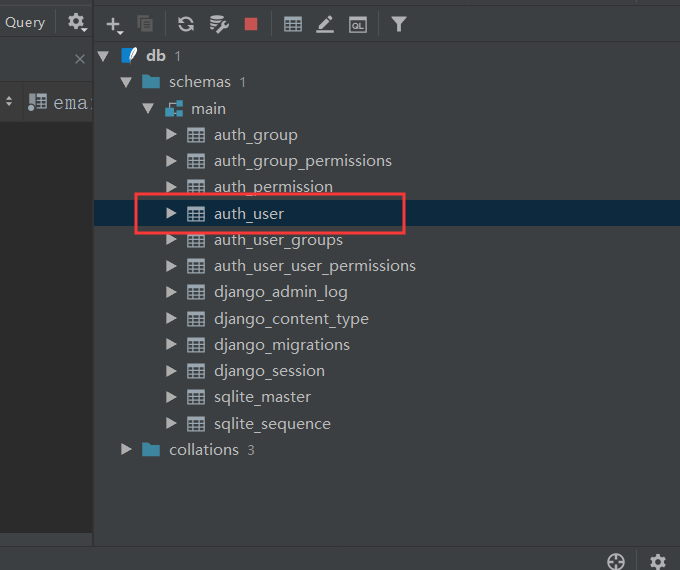The height and width of the screenshot is (570, 680).
Task: Select the django_migrations table
Action: click(x=281, y=344)
